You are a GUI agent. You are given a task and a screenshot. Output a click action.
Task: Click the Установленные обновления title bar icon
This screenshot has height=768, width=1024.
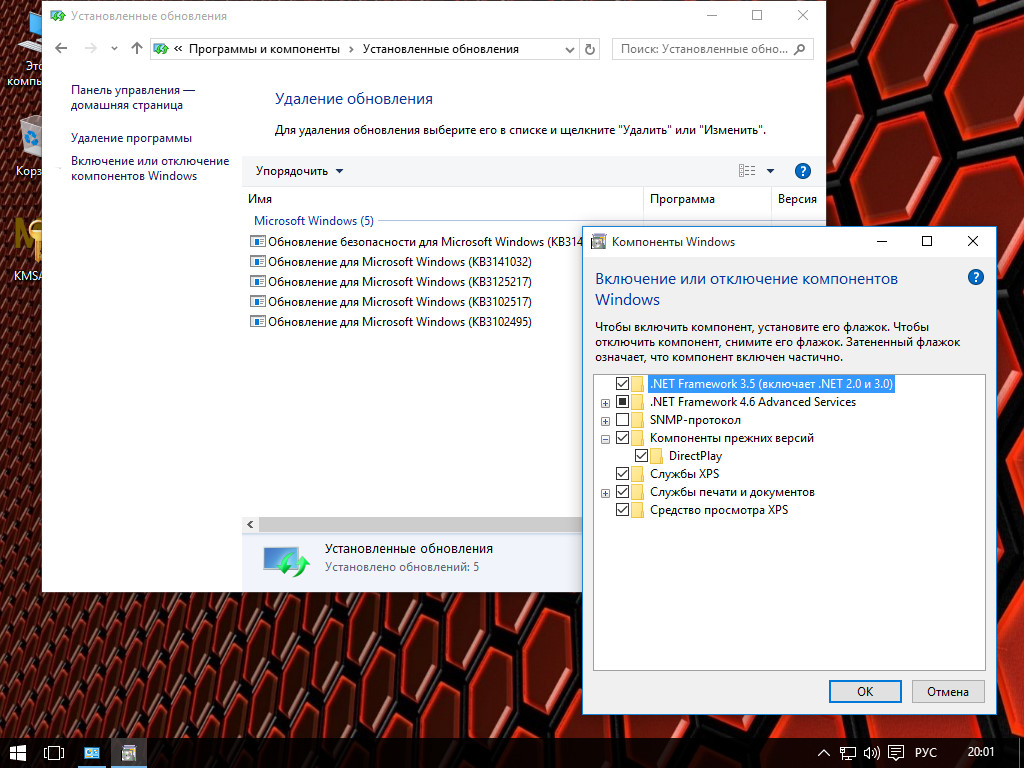(58, 16)
